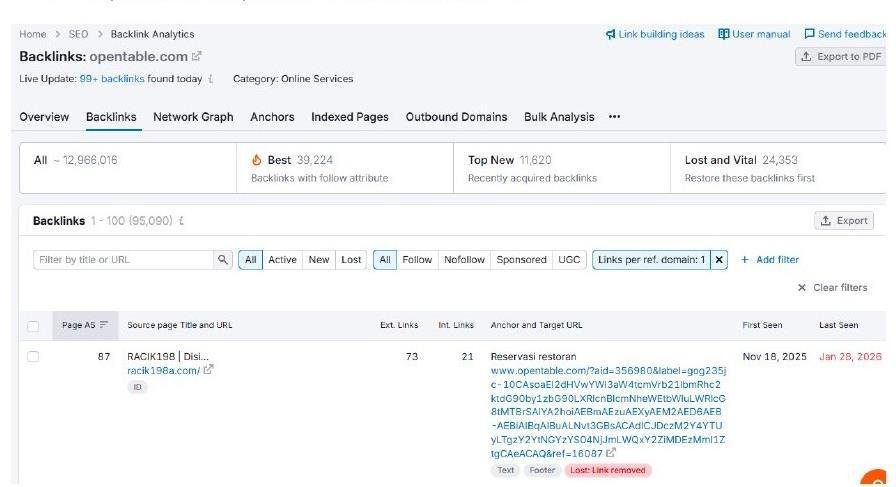896x487 pixels.
Task: Click the Send feedback chat icon
Action: pyautogui.click(x=809, y=34)
